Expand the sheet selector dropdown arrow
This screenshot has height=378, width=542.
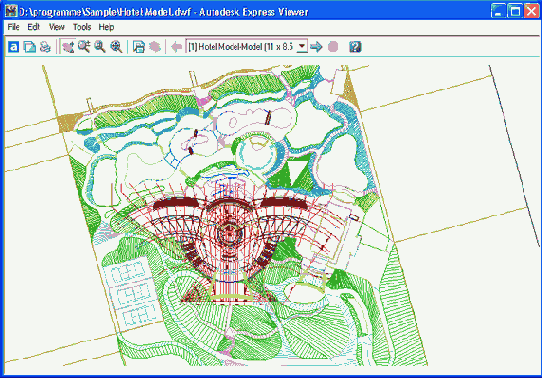302,46
